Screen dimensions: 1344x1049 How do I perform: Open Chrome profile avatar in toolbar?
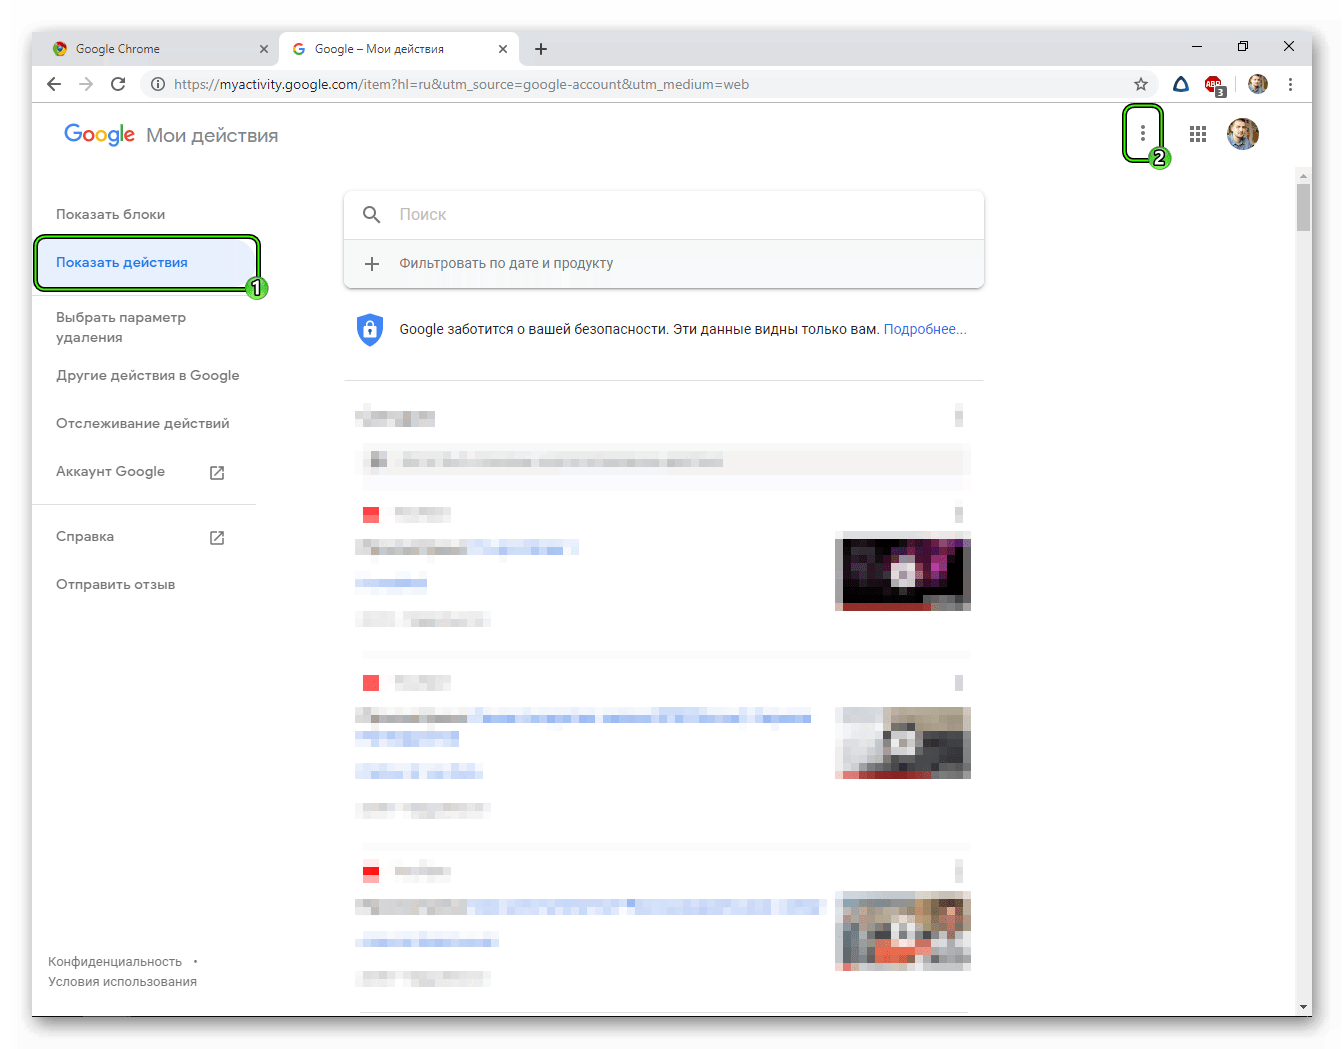click(1258, 84)
